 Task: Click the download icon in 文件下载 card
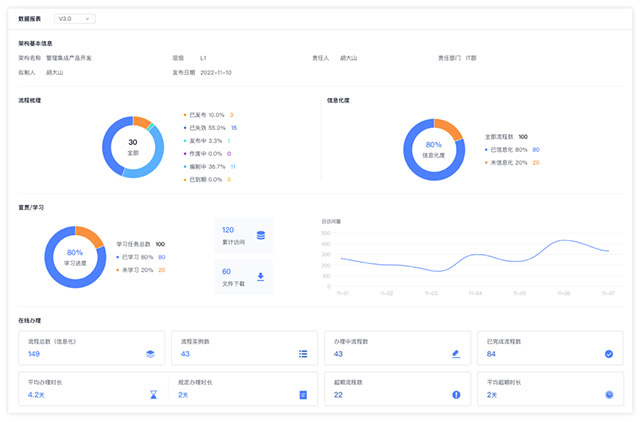click(261, 277)
